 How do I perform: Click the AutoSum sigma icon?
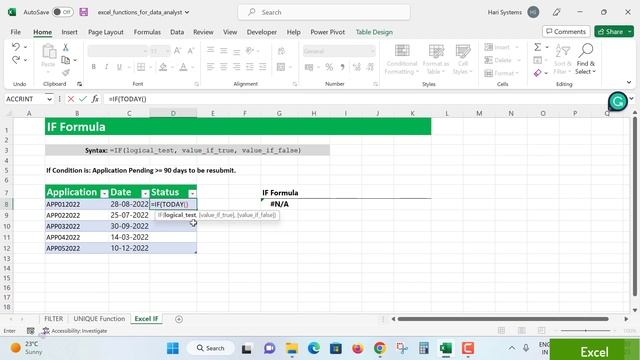538,47
